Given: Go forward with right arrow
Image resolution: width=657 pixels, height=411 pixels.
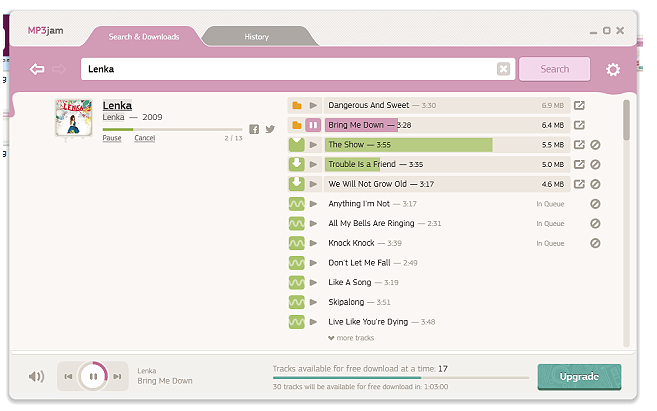Looking at the screenshot, I should [x=59, y=69].
